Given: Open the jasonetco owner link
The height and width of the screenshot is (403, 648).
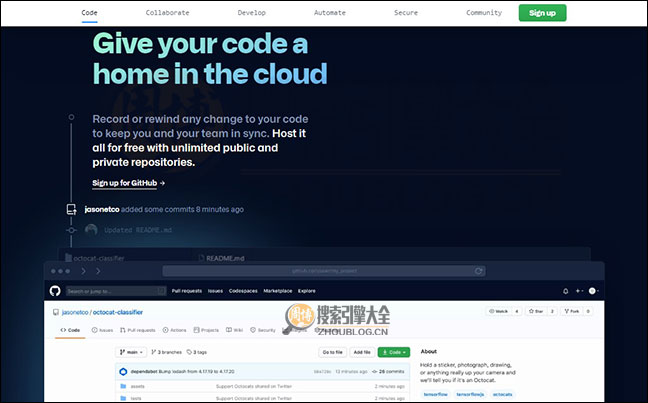Looking at the screenshot, I should [x=75, y=312].
